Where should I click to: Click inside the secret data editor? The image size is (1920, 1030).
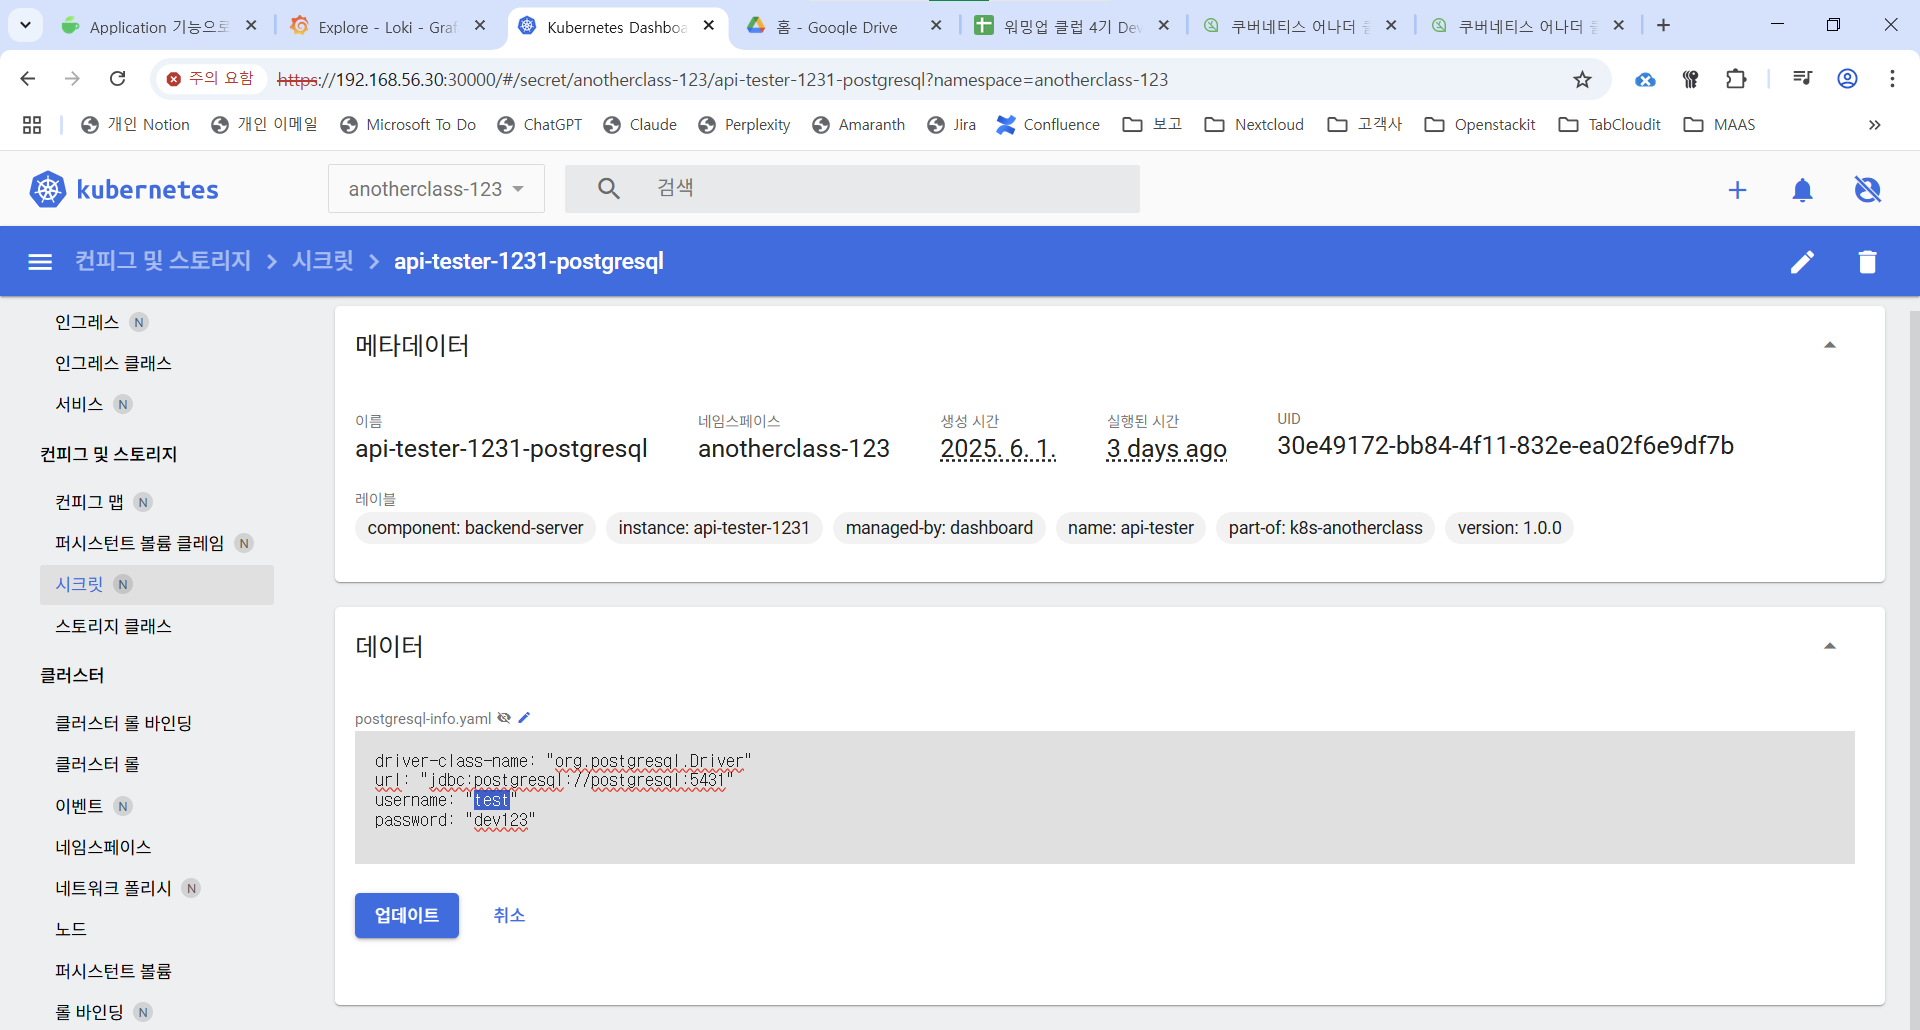point(1105,797)
